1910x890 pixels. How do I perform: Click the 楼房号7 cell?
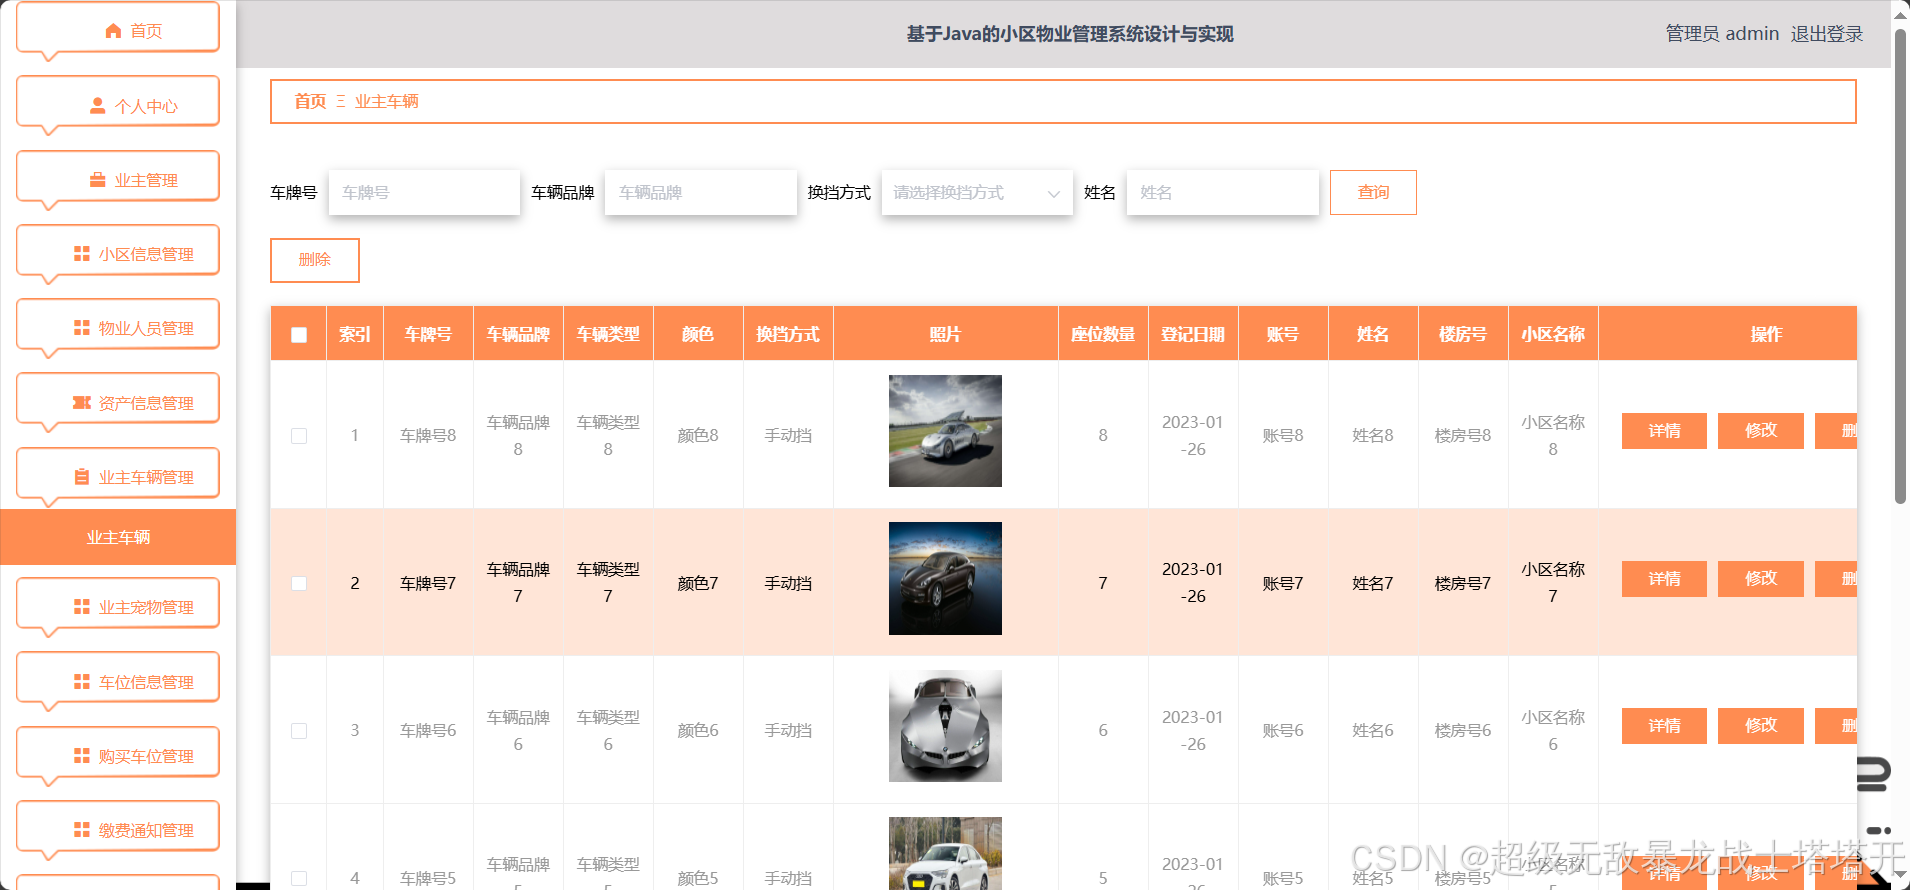click(x=1463, y=583)
